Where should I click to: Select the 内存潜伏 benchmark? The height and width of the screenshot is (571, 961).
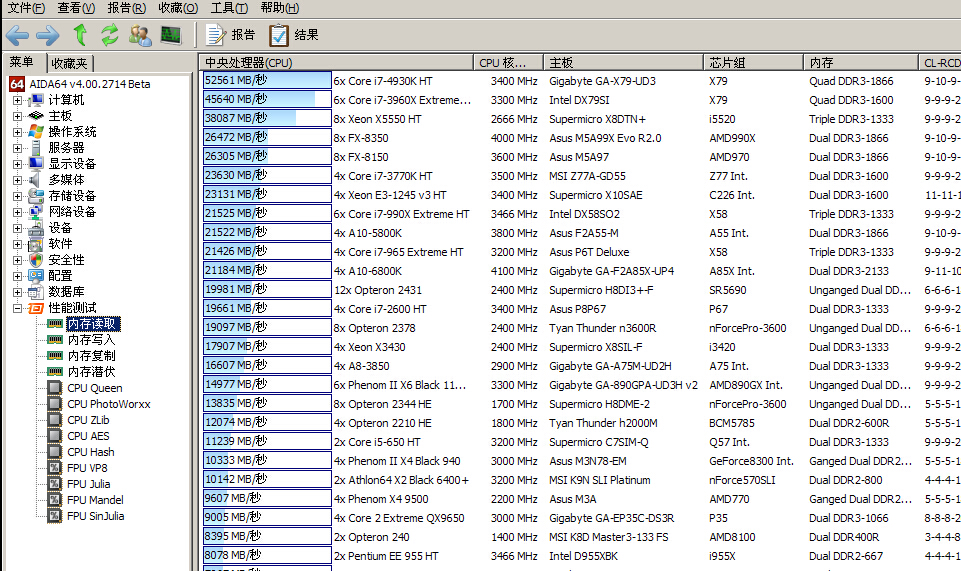91,371
